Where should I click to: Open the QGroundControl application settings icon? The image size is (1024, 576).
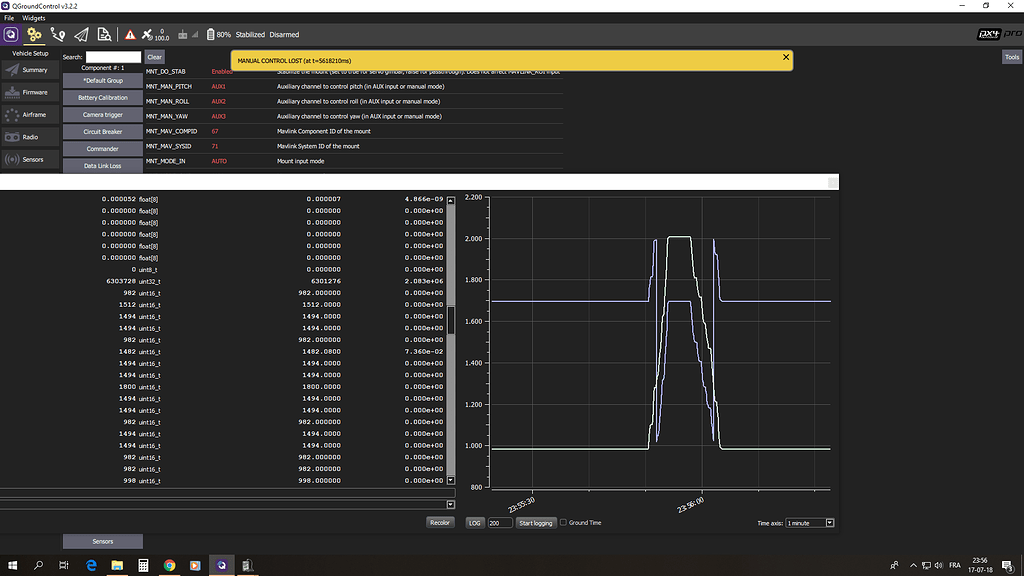click(x=11, y=34)
